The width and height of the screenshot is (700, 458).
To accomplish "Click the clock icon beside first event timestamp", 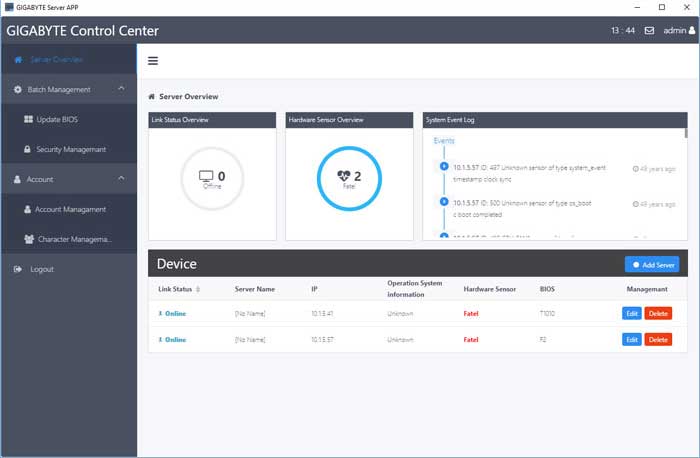I will tap(636, 169).
